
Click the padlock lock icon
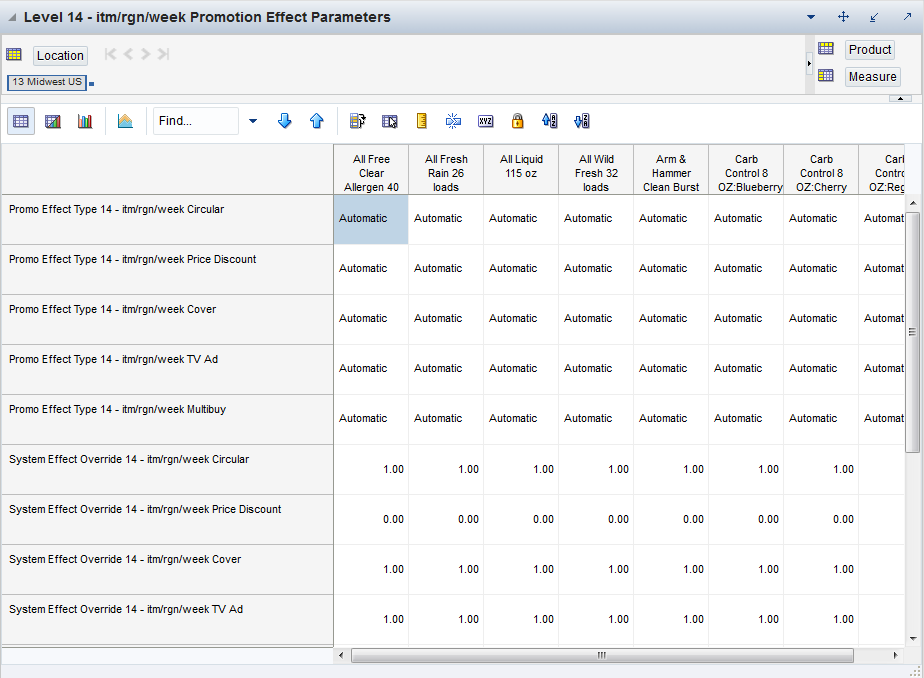point(517,121)
